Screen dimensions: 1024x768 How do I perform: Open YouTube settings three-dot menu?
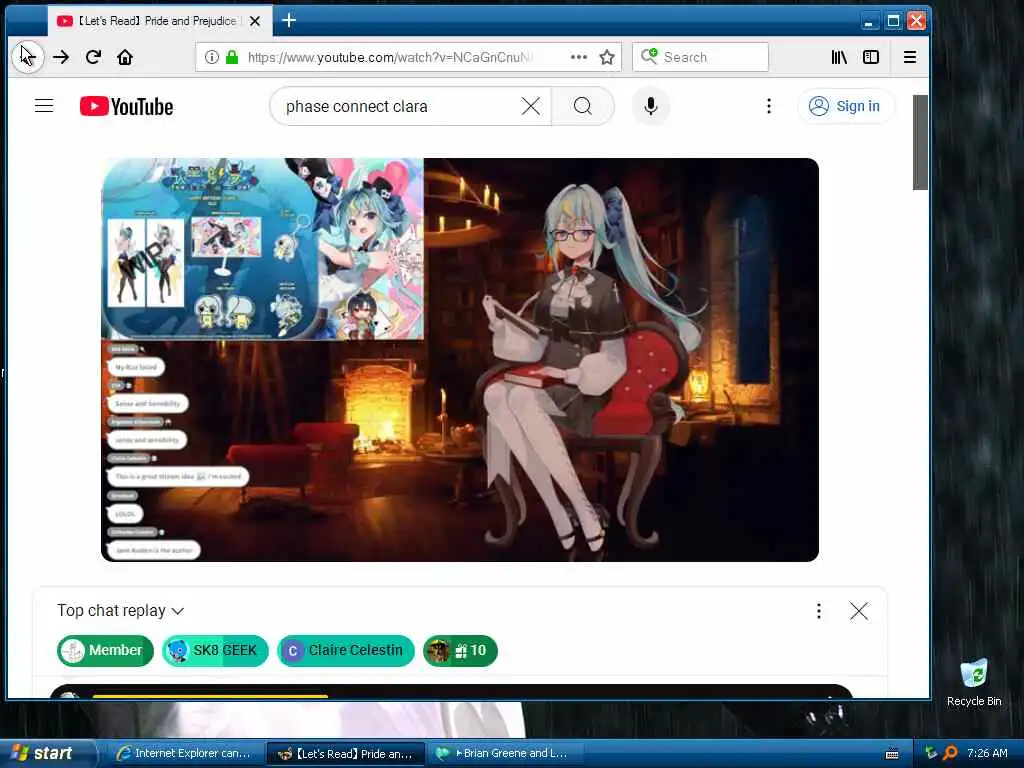pos(769,106)
